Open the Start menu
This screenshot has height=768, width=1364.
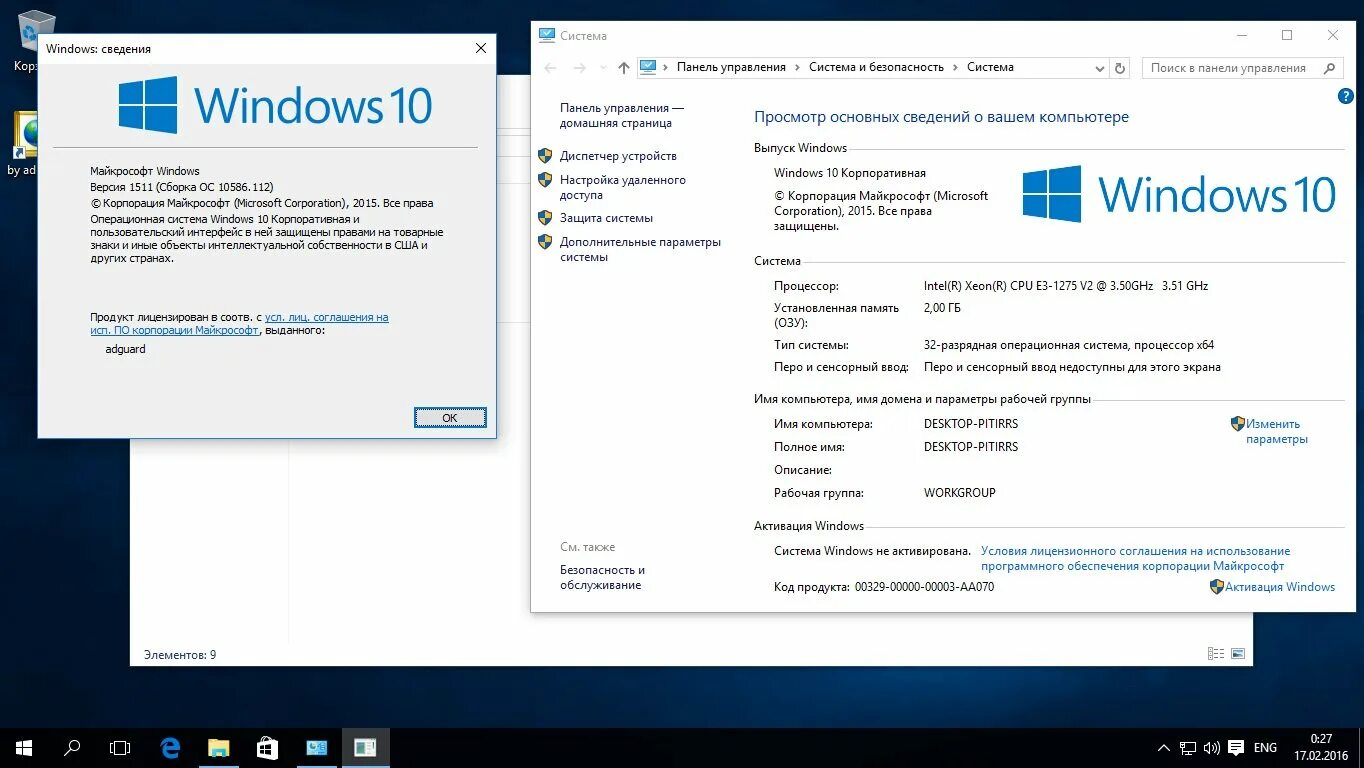(24, 747)
